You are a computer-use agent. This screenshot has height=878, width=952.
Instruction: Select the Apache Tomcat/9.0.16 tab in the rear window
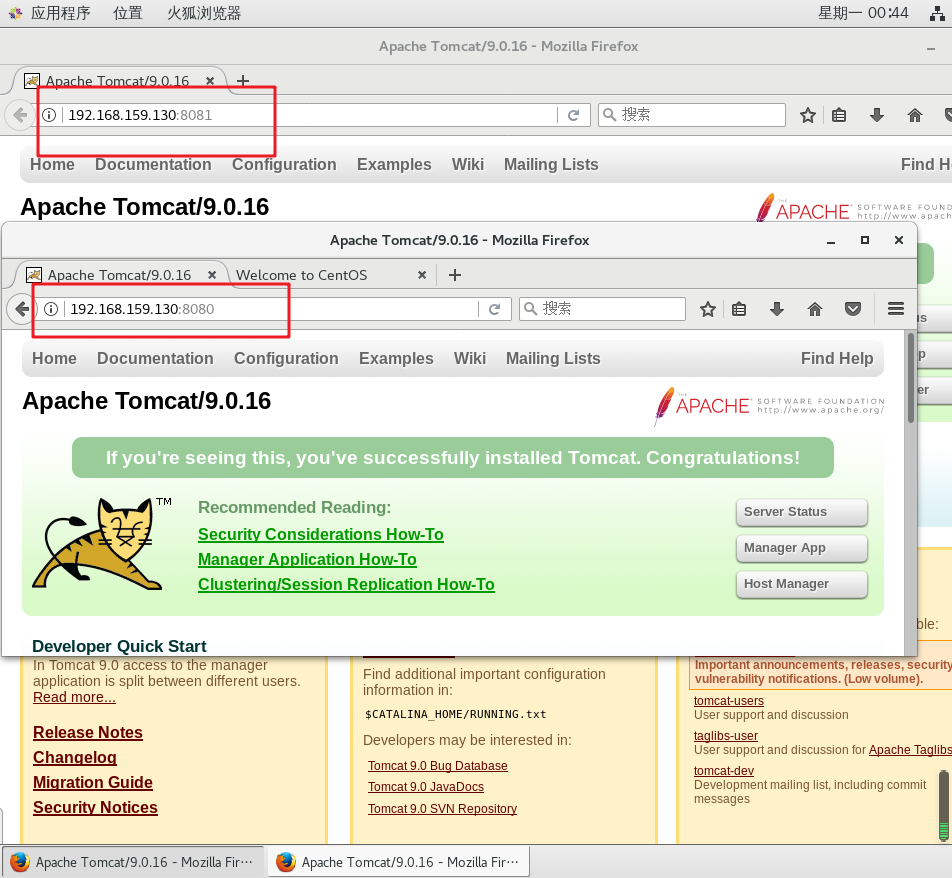[117, 81]
